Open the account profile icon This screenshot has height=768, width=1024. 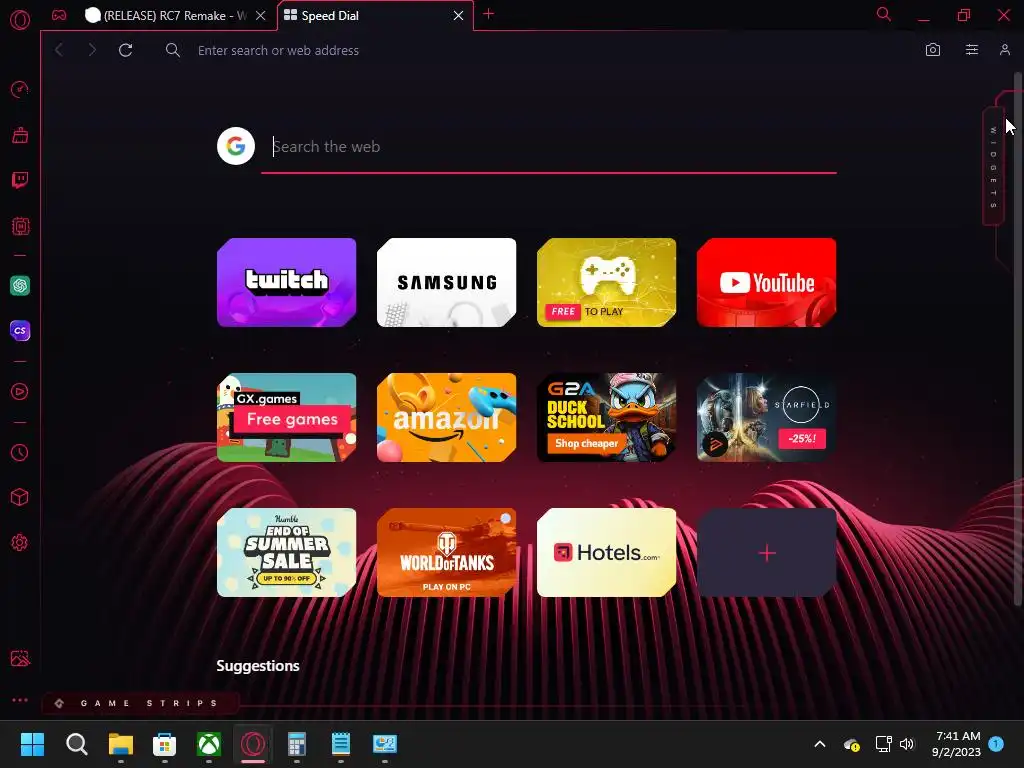[x=1005, y=50]
